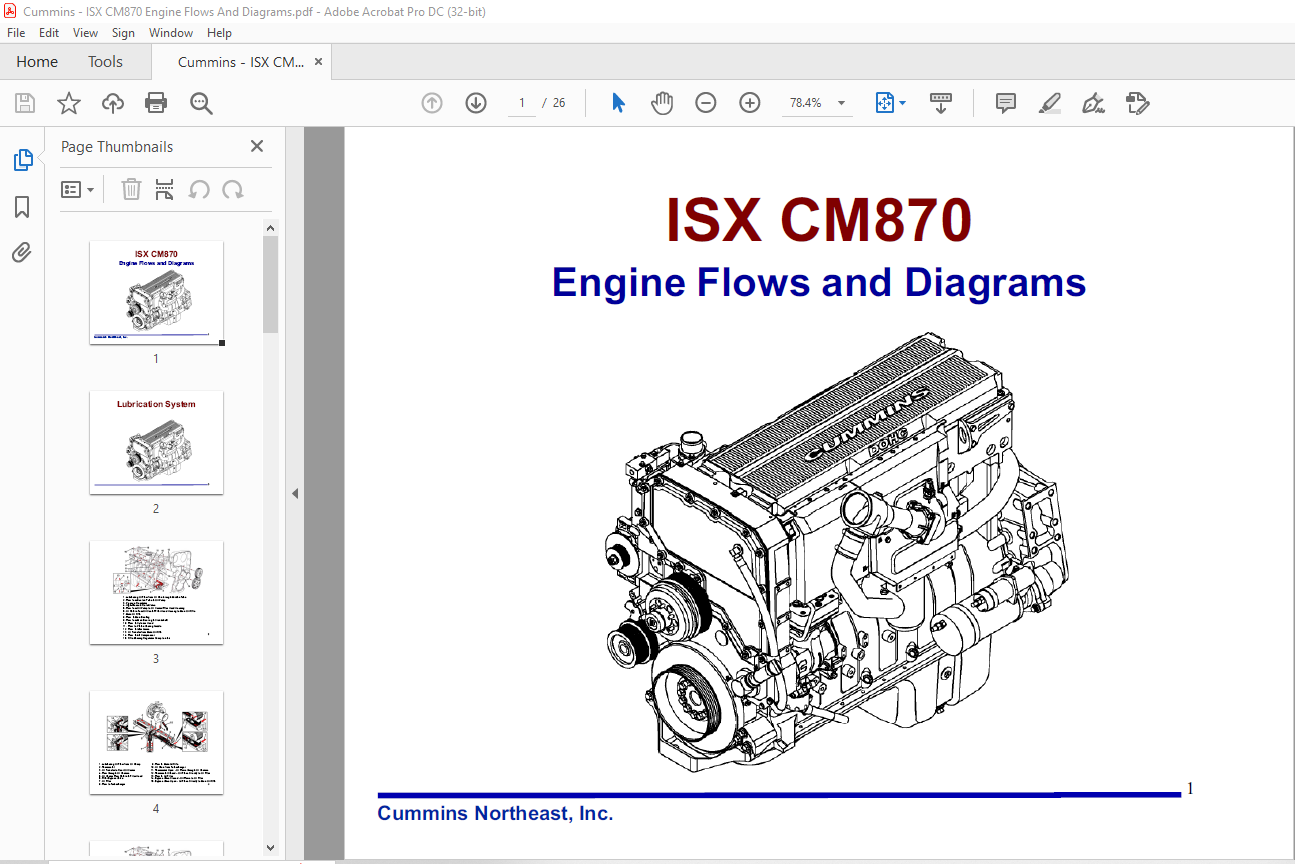Select page 4 thumbnail
This screenshot has height=864, width=1295.
click(x=156, y=743)
